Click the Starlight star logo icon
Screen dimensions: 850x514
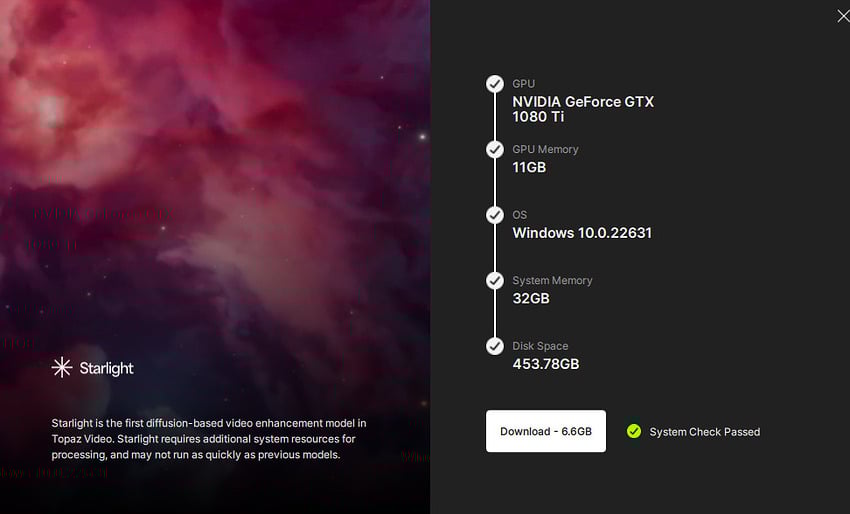tap(62, 368)
